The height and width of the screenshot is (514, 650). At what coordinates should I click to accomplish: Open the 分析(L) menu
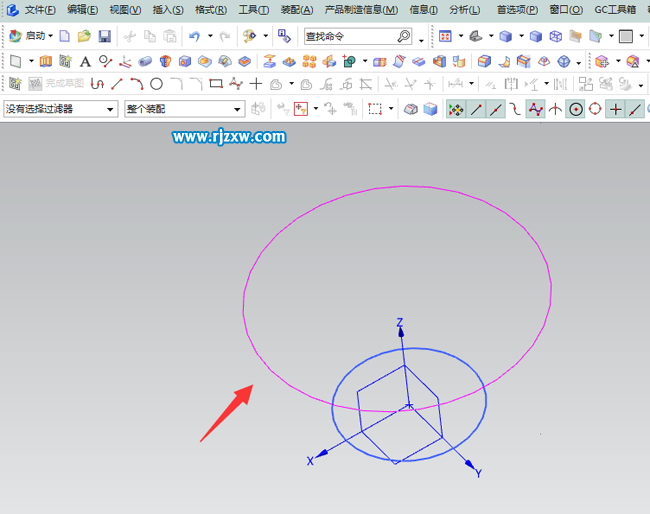[464, 10]
